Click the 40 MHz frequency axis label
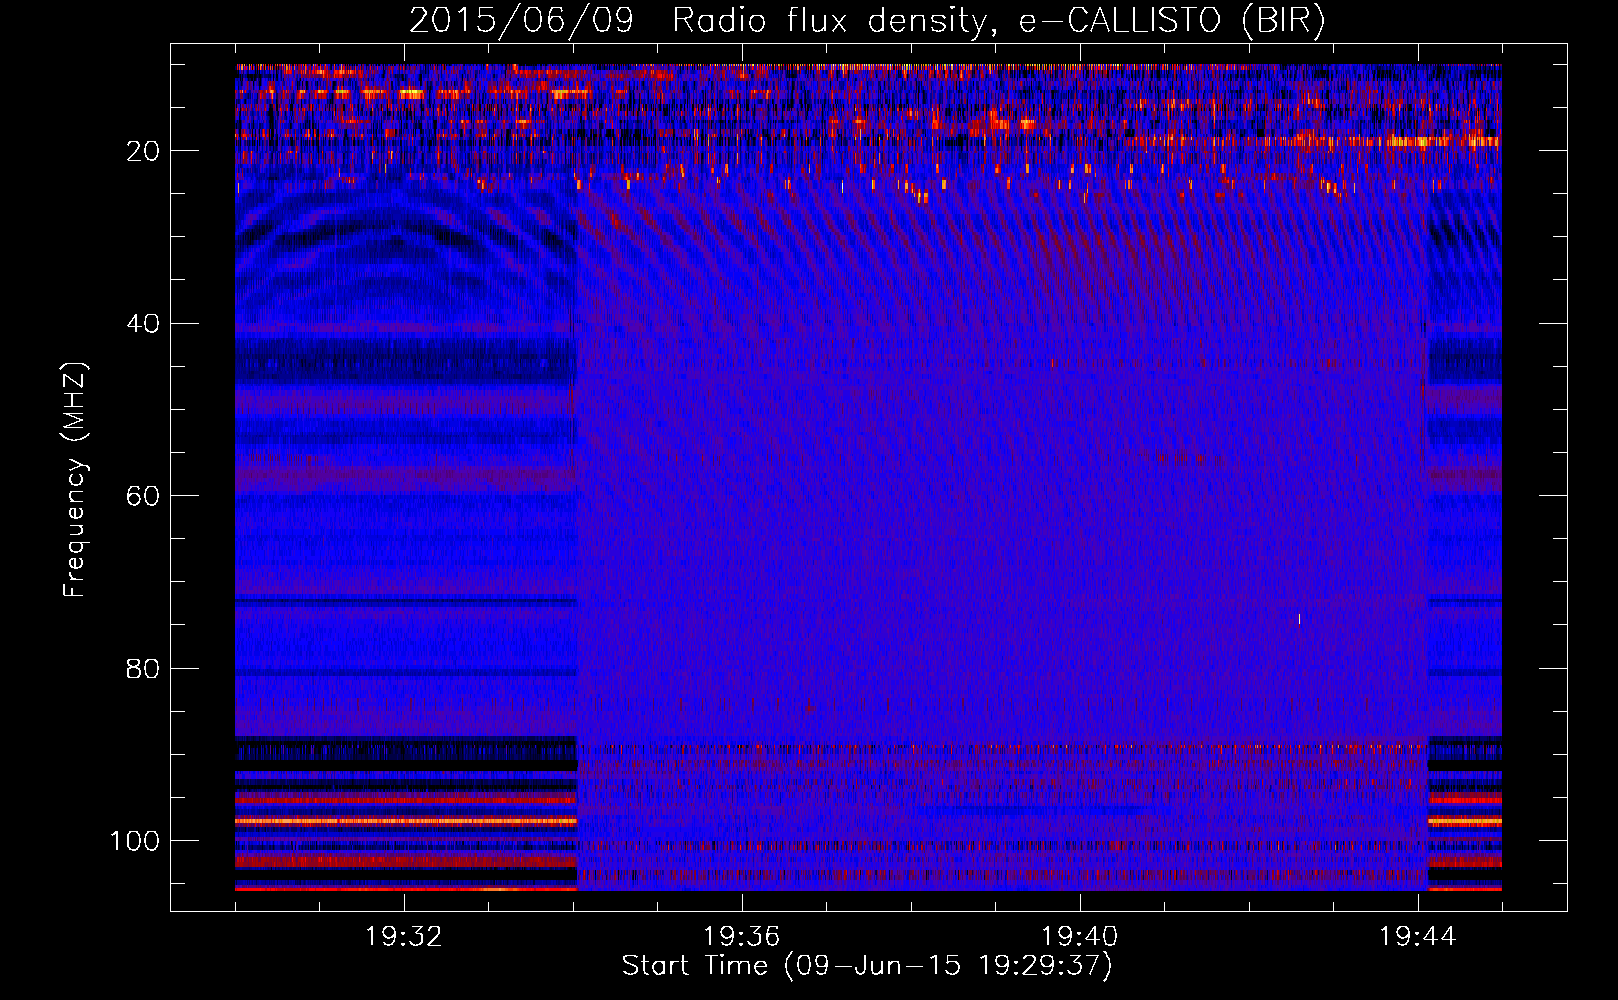1618x1000 pixels. coord(143,324)
